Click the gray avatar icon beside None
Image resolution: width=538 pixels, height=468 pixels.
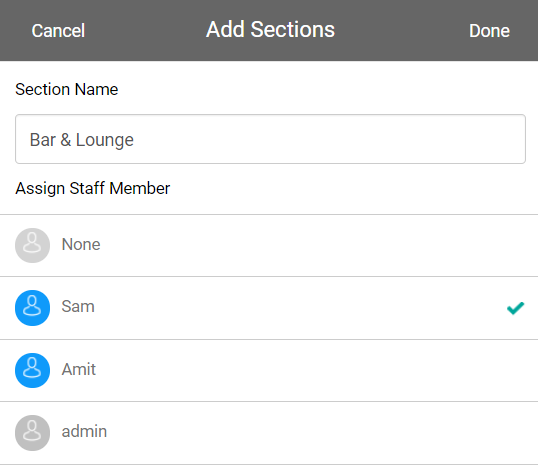[x=32, y=245]
